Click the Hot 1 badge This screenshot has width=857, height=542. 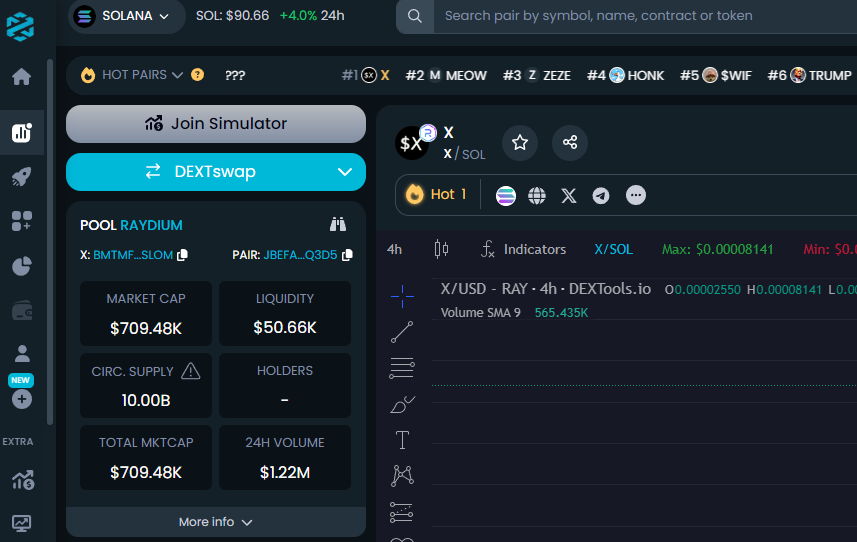(x=436, y=195)
